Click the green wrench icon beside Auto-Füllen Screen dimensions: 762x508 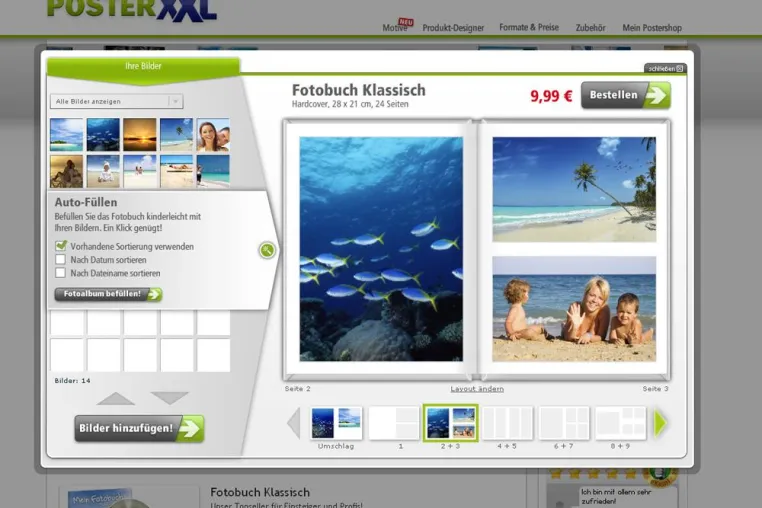pos(267,250)
